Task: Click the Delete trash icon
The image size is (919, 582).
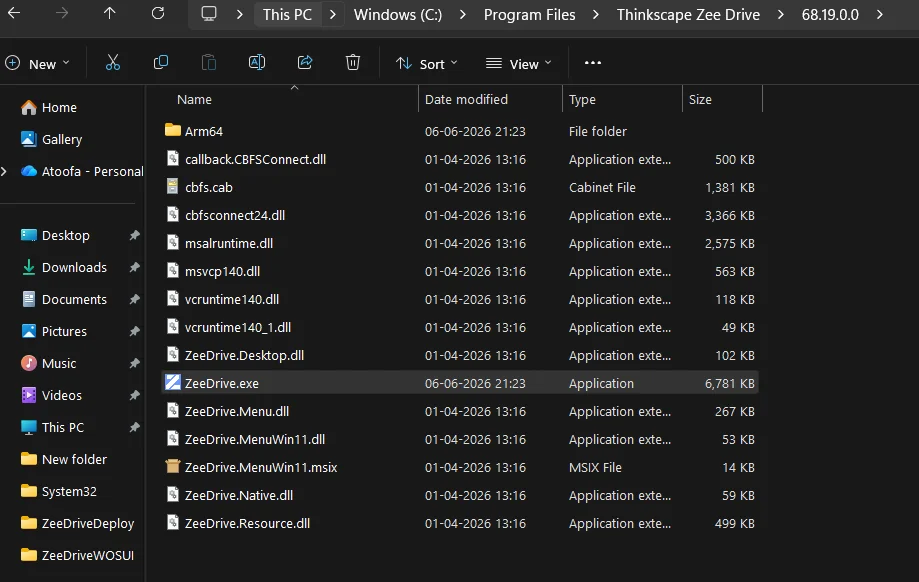Action: (353, 63)
